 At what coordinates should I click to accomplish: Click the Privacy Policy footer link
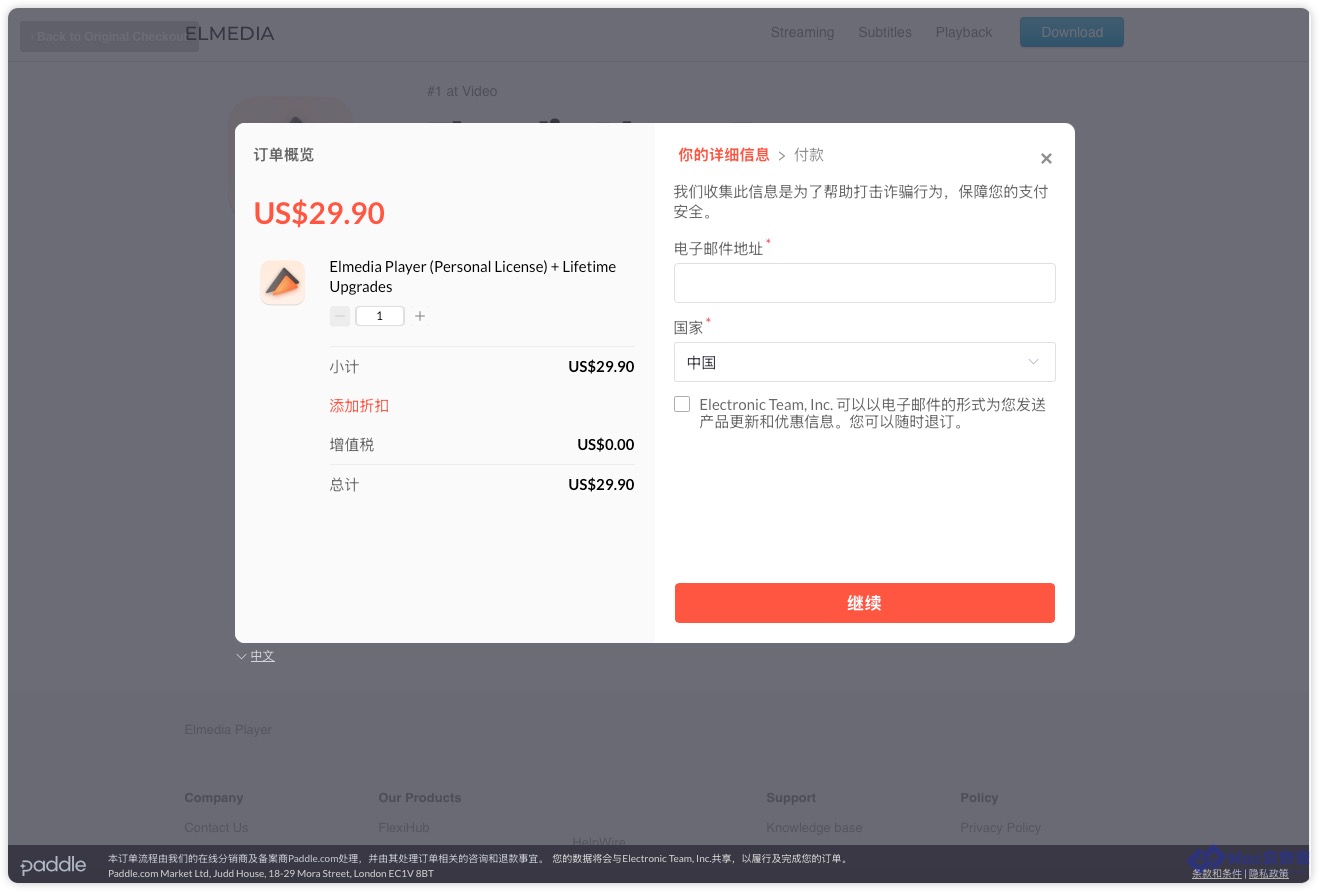click(1000, 827)
